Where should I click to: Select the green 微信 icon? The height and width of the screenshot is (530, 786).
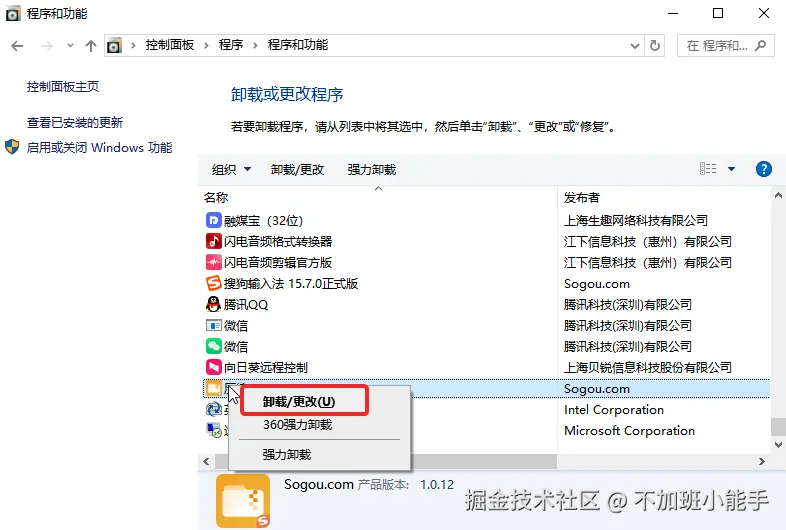[214, 346]
